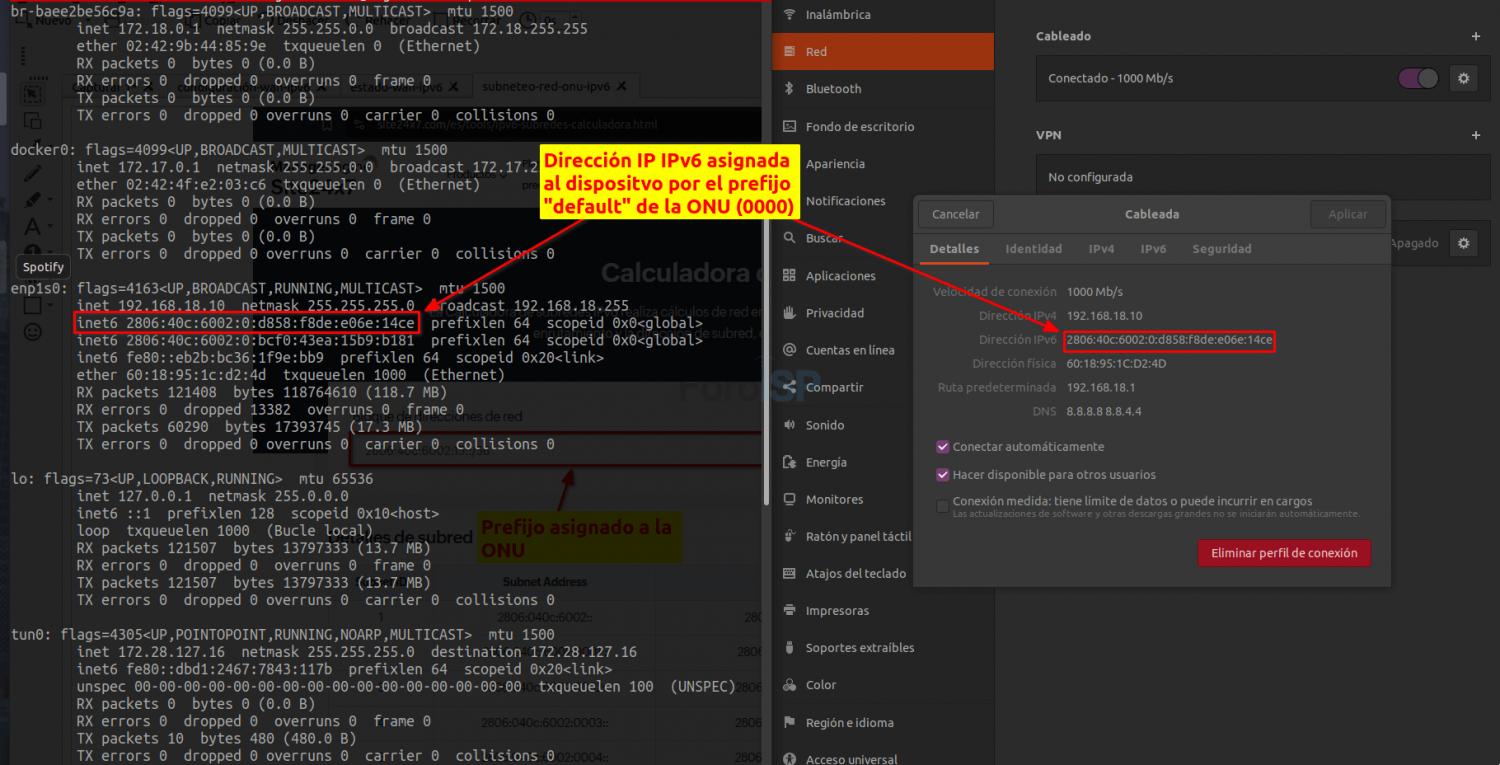This screenshot has width=1500, height=765.
Task: Click gear icon next to Apagado
Action: click(x=1463, y=243)
